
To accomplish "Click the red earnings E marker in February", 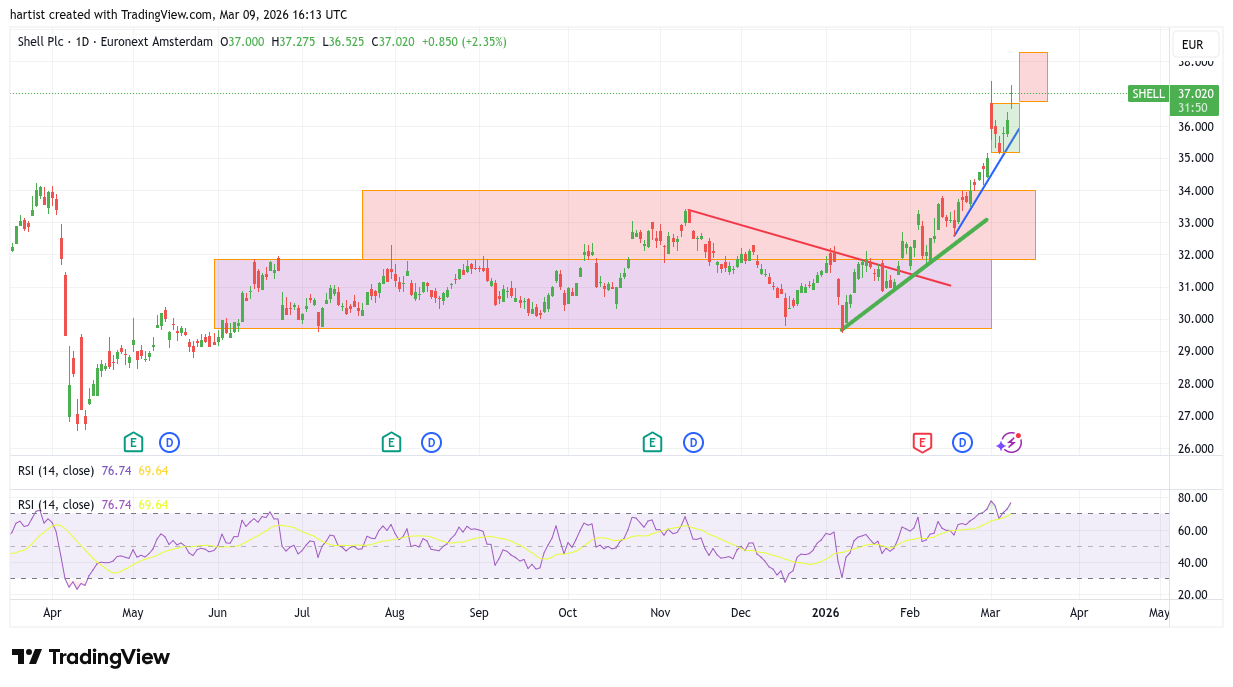I will (x=921, y=442).
